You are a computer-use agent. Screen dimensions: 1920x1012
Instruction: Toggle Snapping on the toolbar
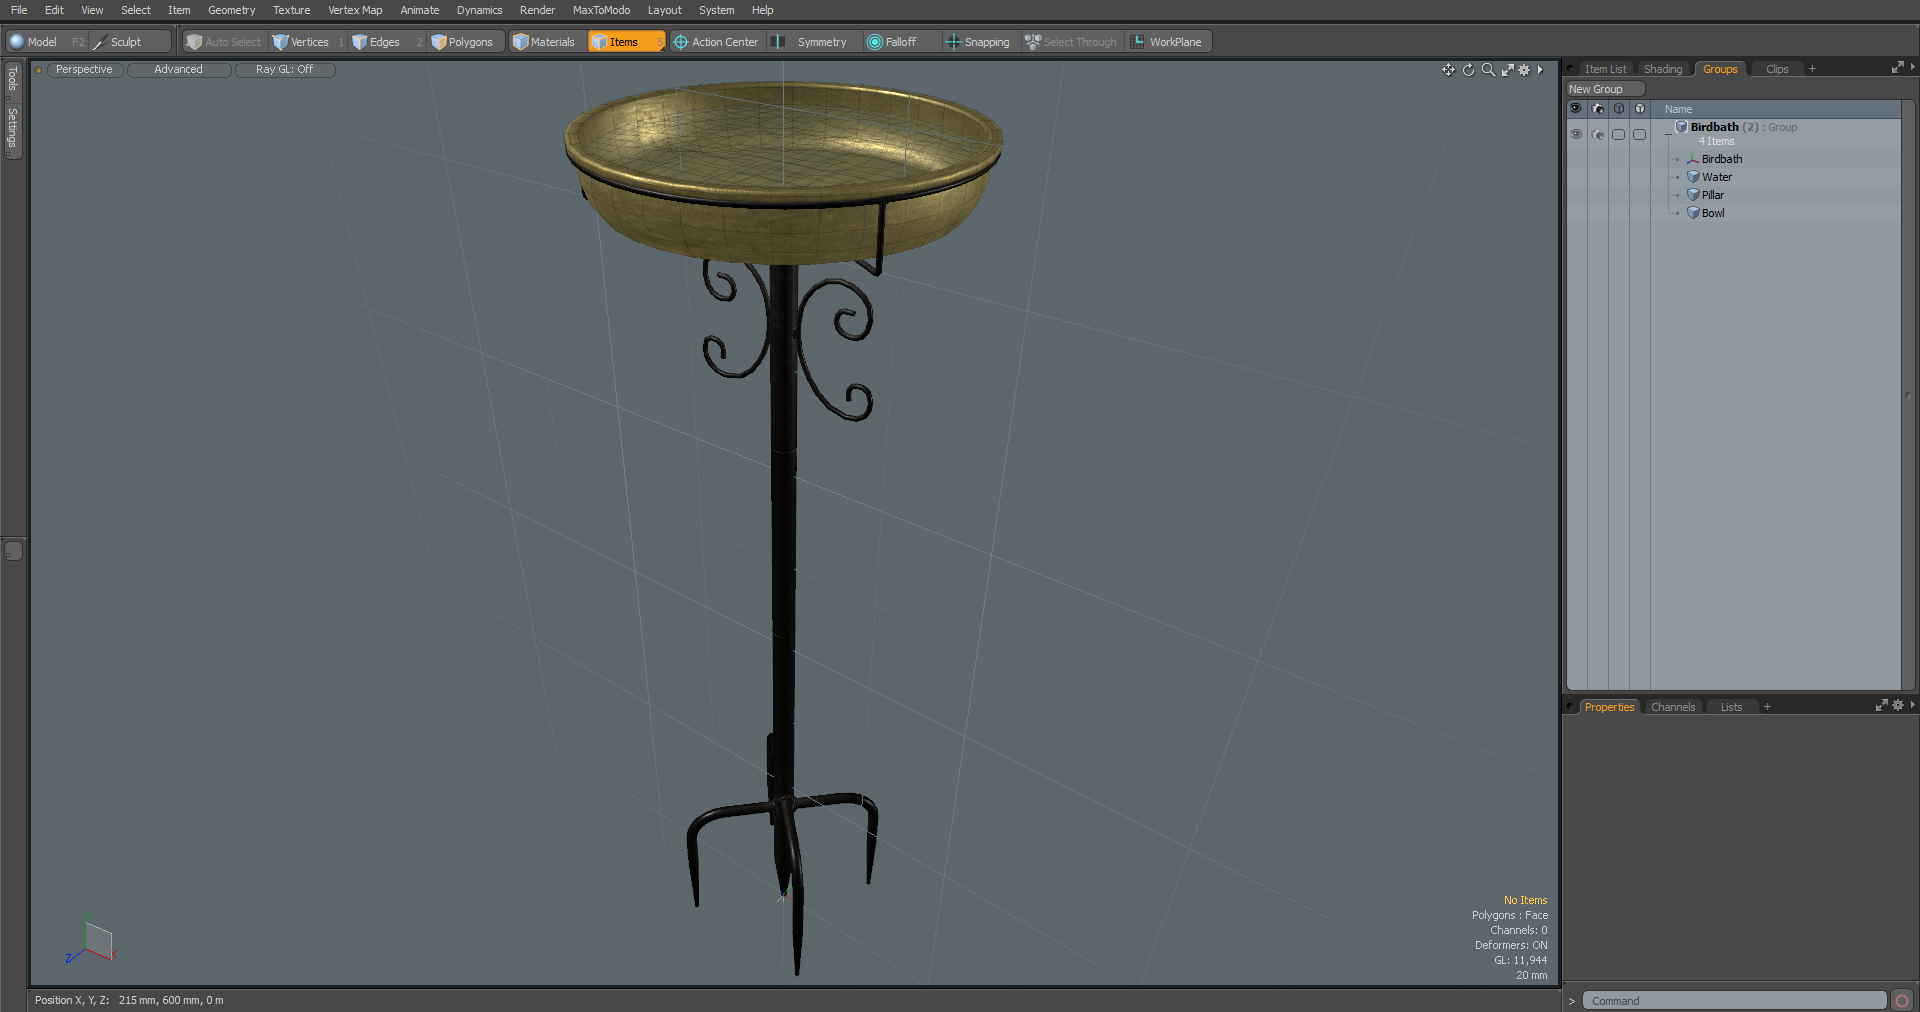979,42
